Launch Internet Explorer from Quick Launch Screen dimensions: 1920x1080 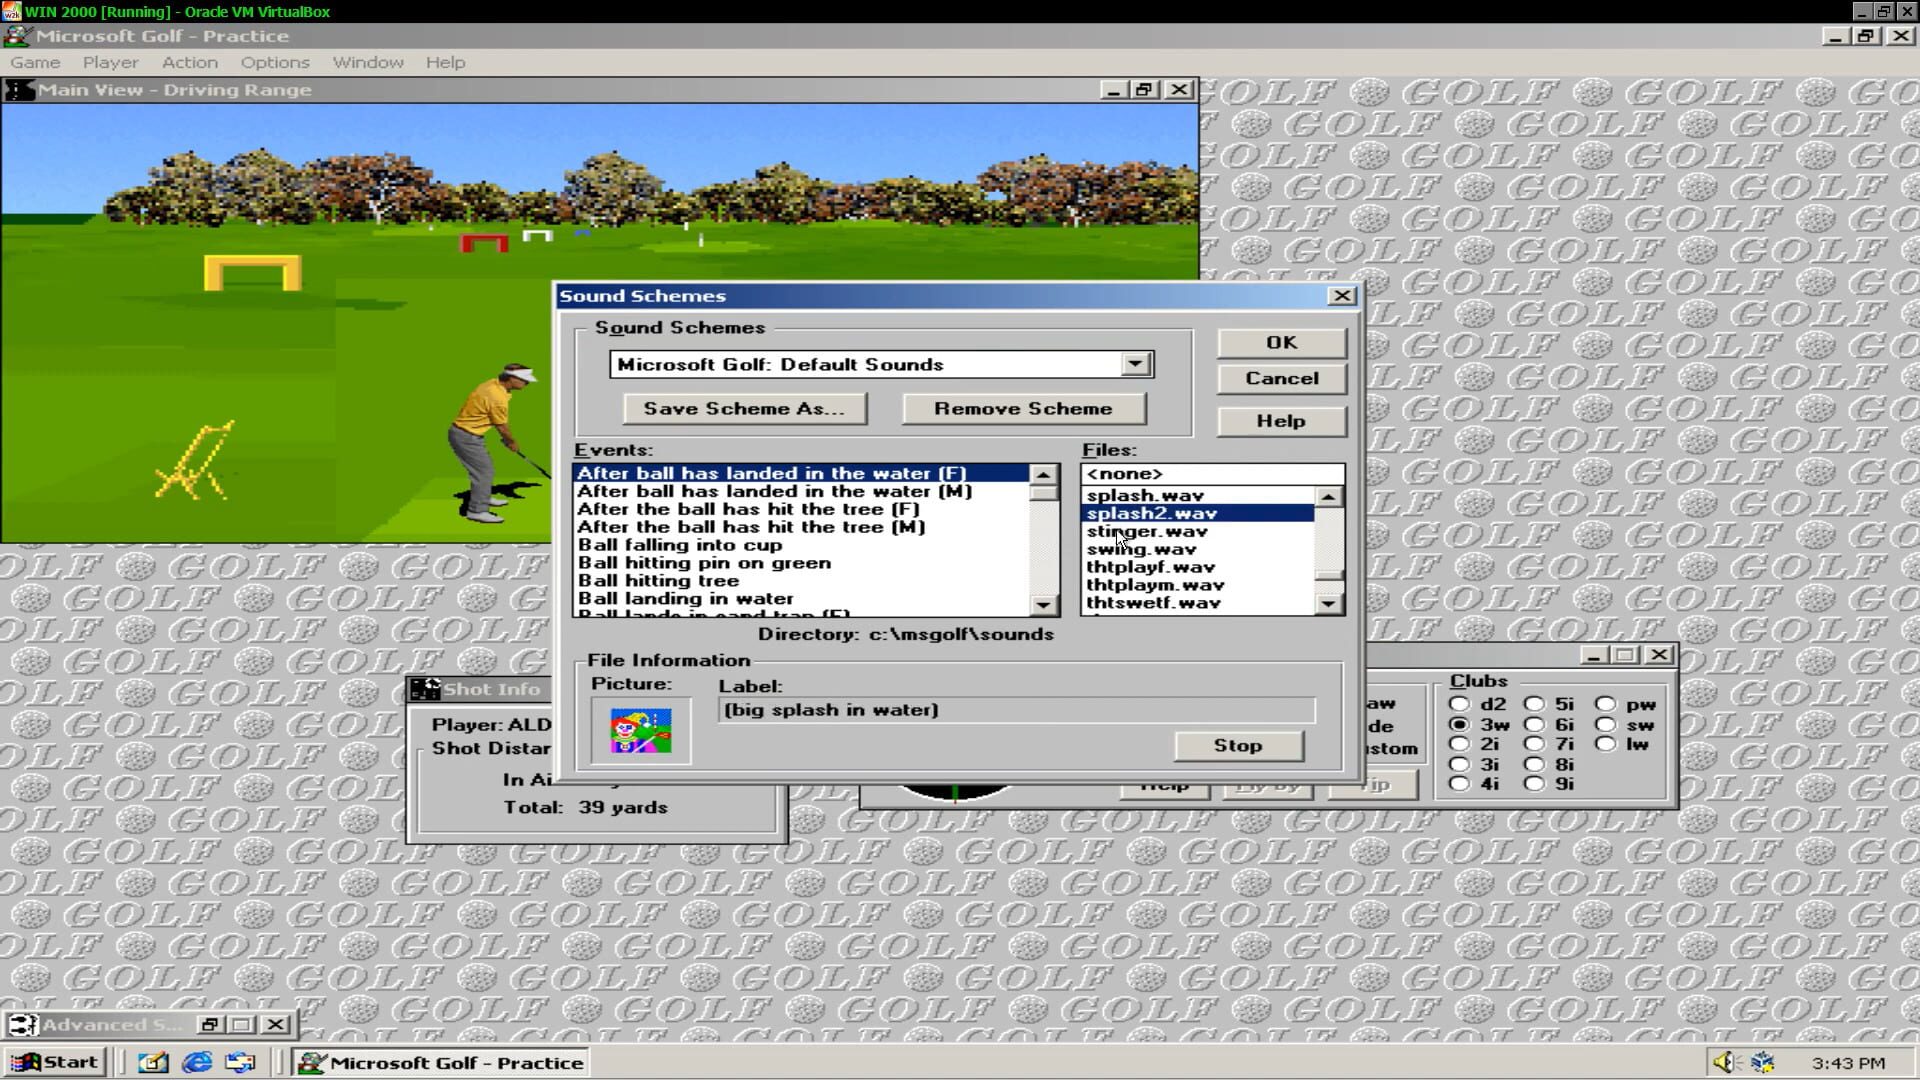(x=196, y=1062)
